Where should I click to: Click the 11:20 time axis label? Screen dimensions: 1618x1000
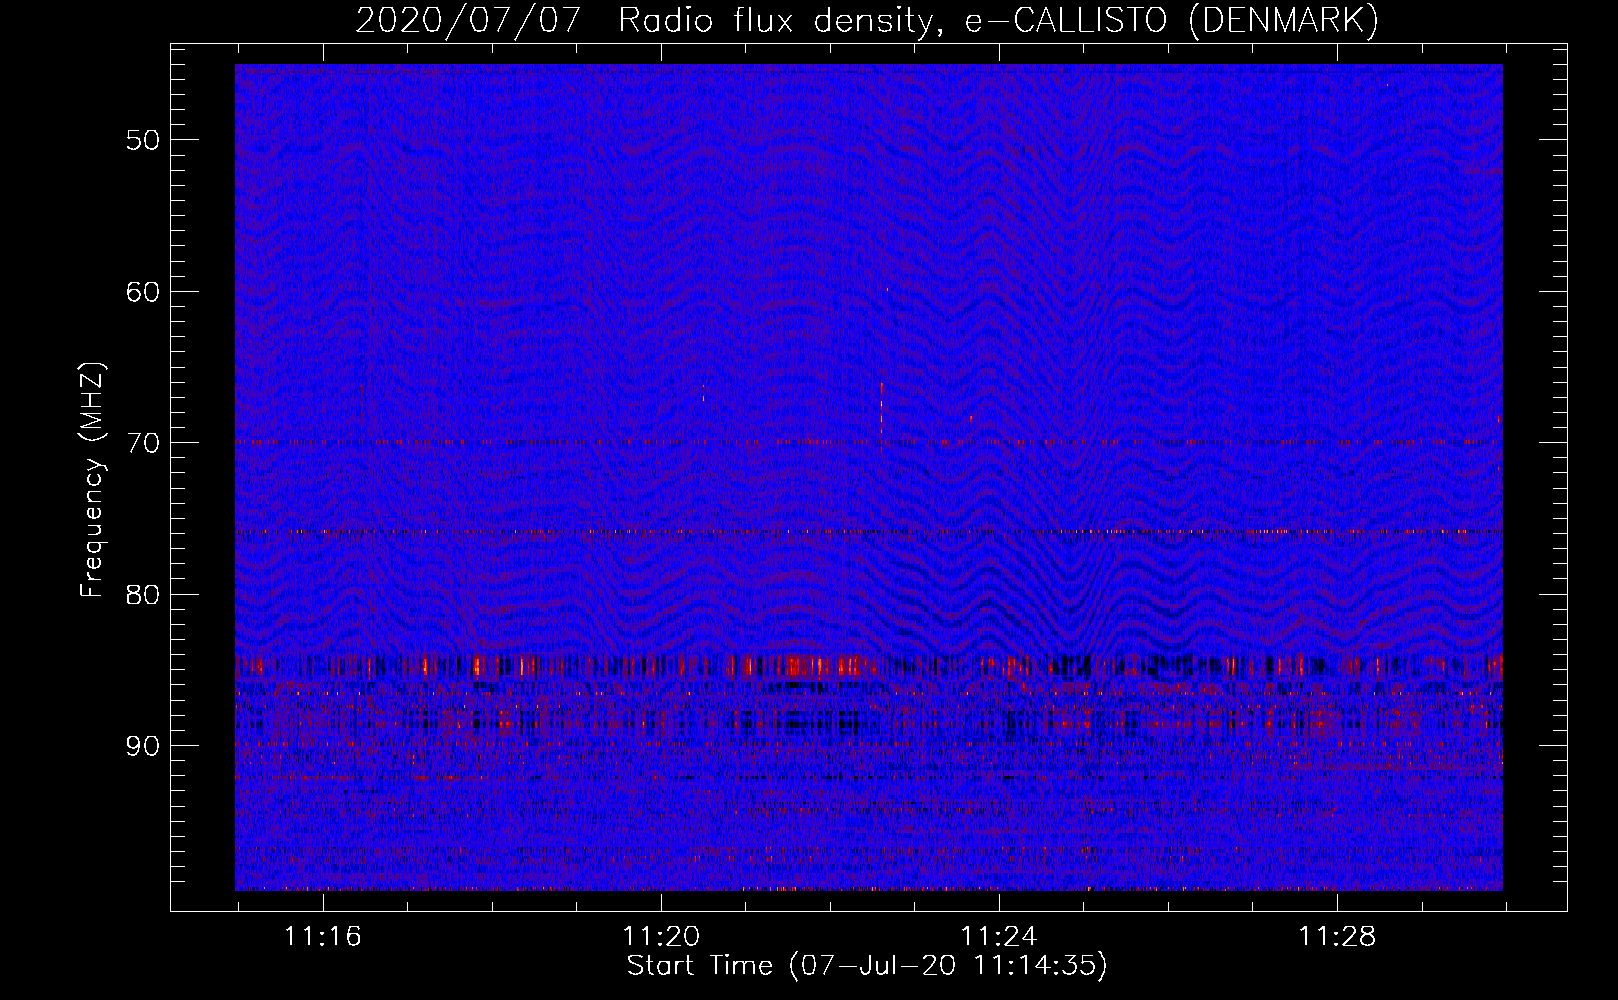[661, 937]
